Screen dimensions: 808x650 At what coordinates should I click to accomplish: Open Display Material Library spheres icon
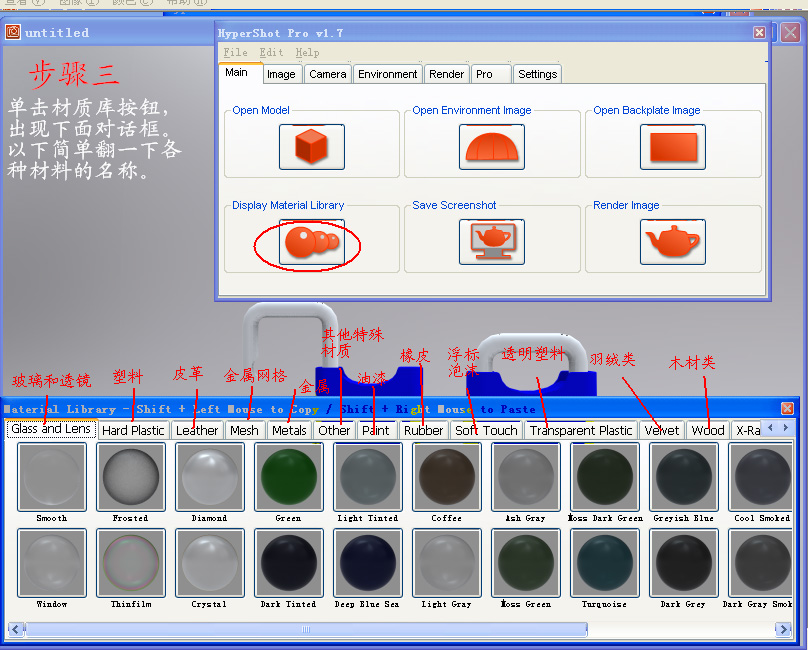(311, 242)
